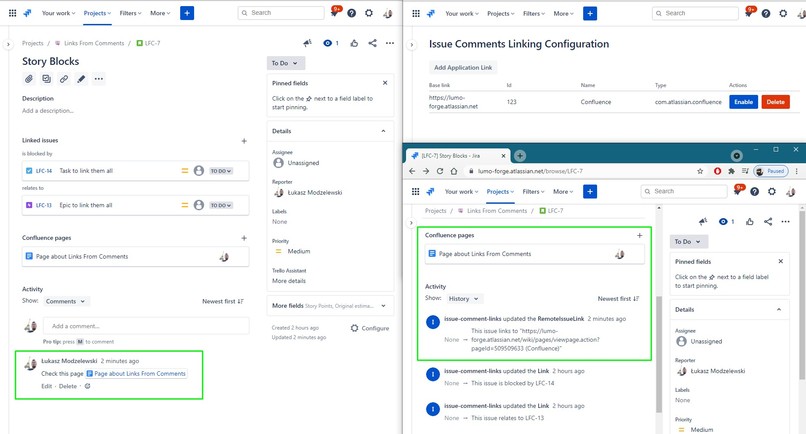Click Enable button for Confluence link
806x434 pixels.
tap(743, 102)
